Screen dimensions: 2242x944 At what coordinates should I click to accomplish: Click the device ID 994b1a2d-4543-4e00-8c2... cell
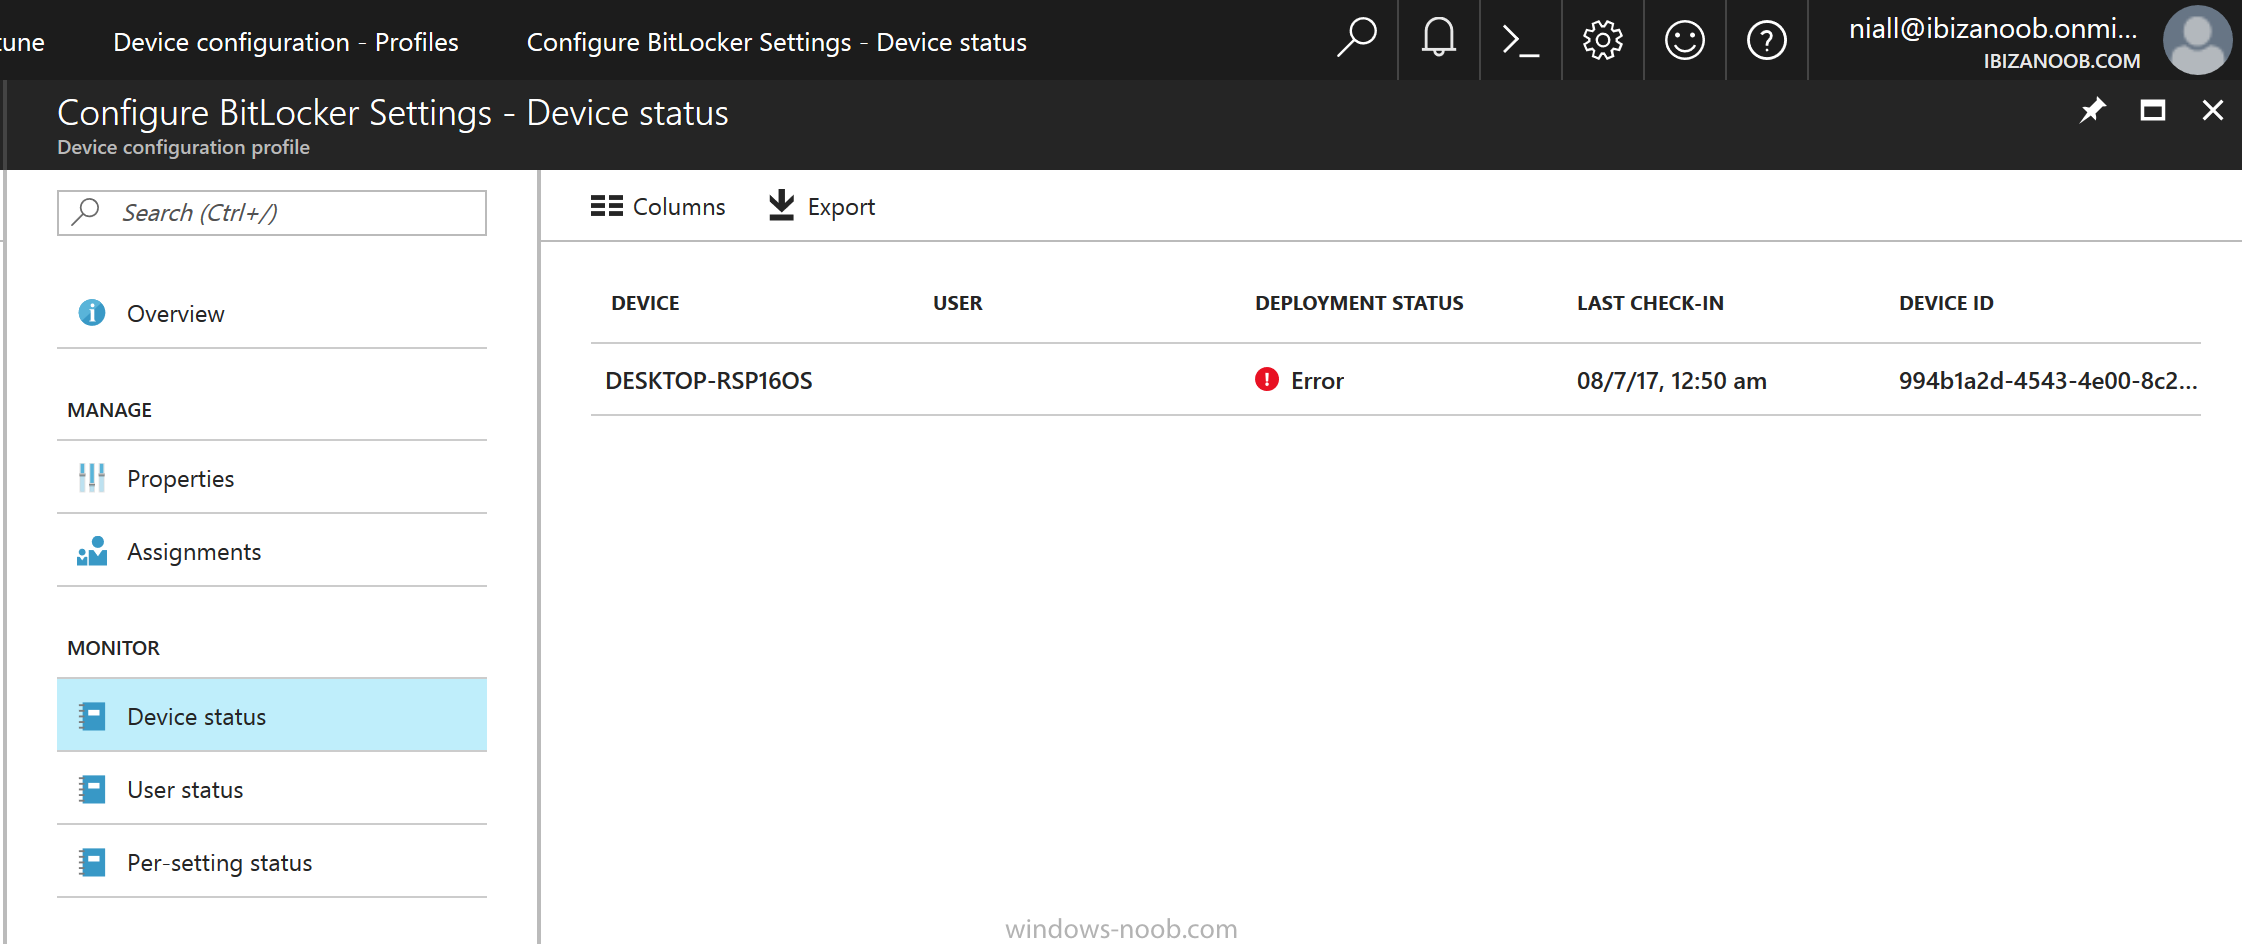[2048, 381]
